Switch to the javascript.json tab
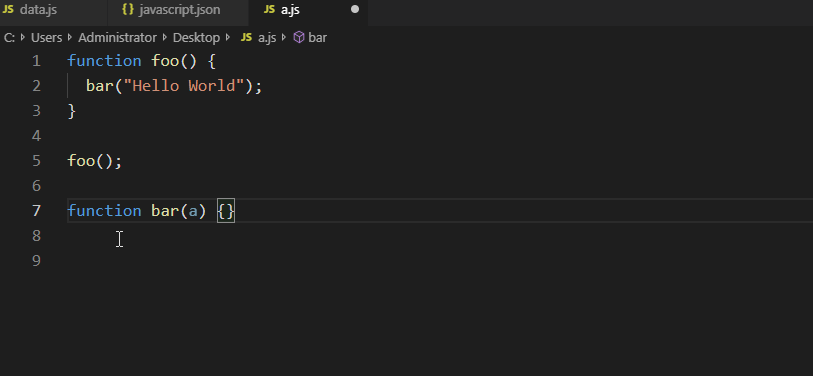Image resolution: width=813 pixels, height=376 pixels. (x=178, y=10)
